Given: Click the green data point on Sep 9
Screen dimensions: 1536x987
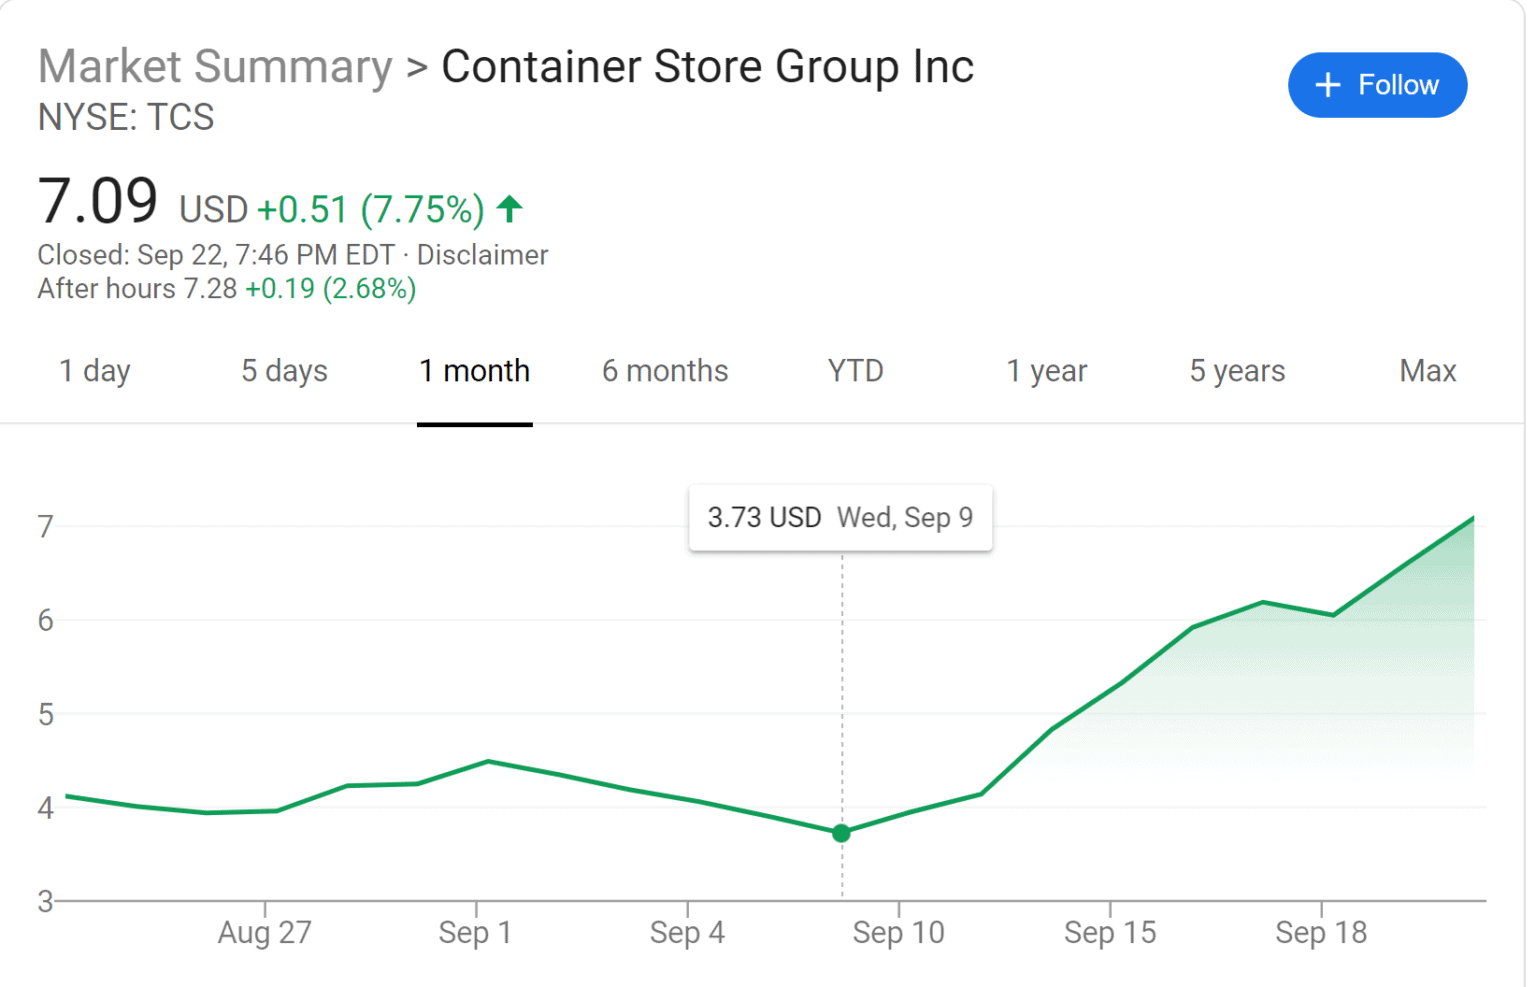Looking at the screenshot, I should tap(841, 832).
